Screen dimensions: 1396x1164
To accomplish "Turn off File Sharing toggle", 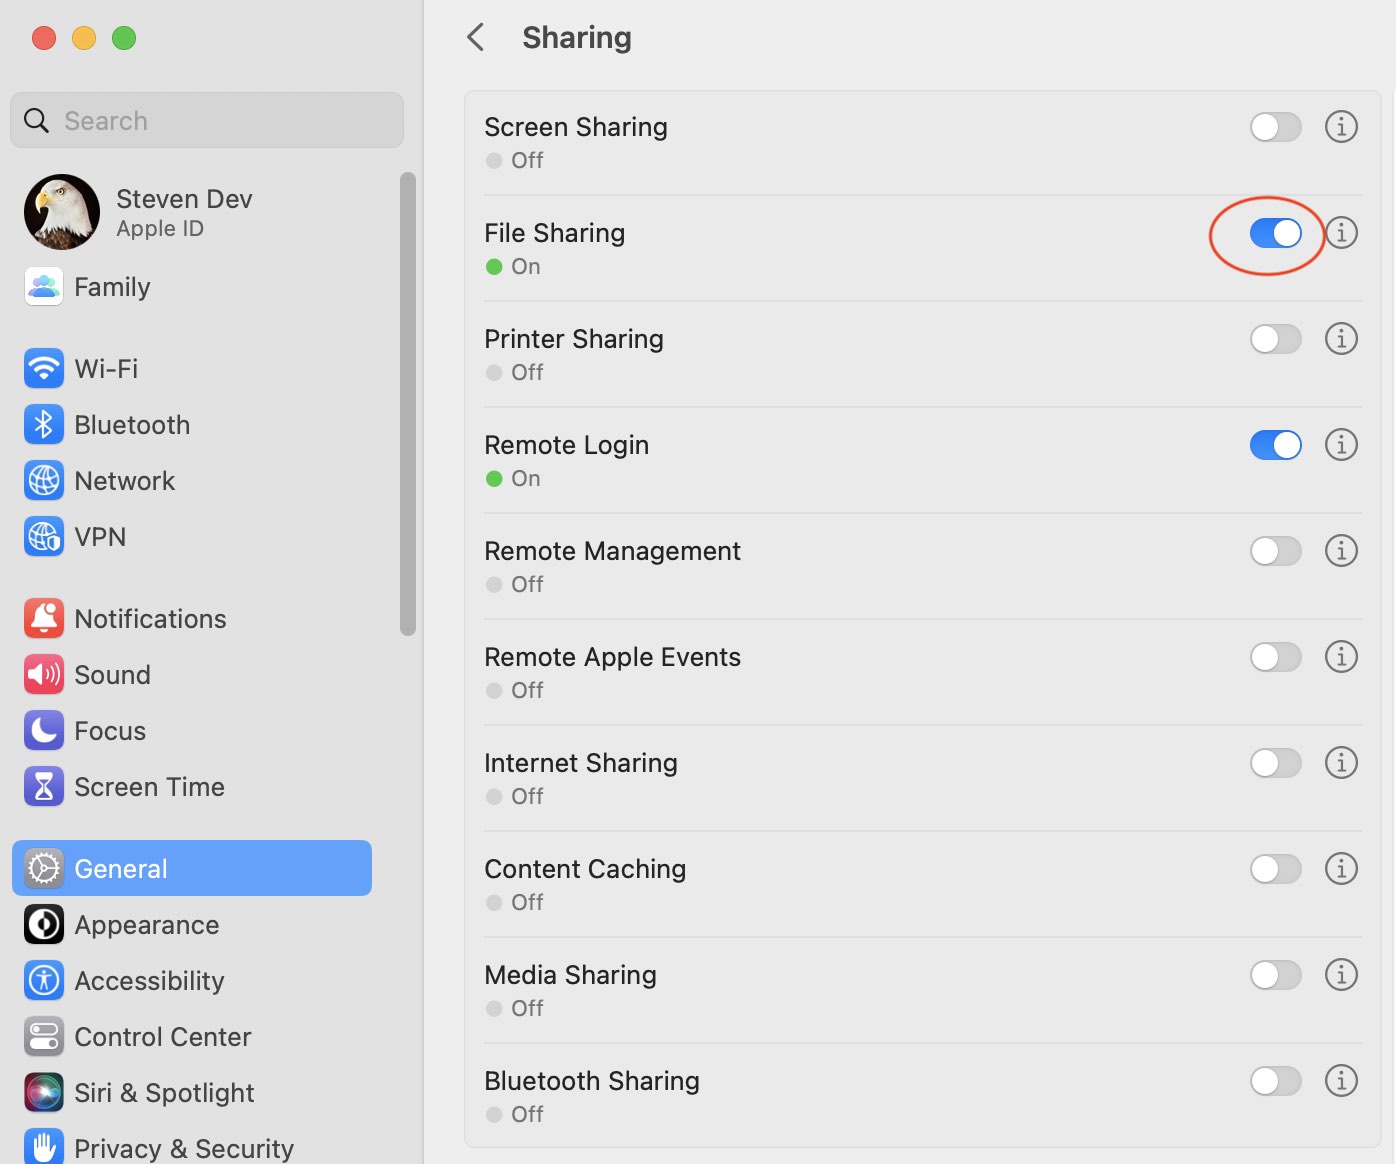I will (x=1276, y=233).
